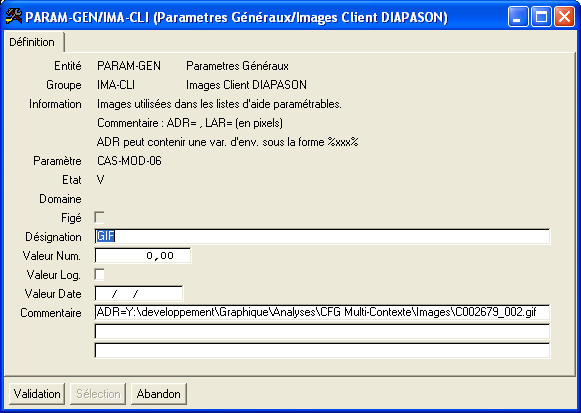The image size is (581, 413).
Task: Close the PARAM-GEN/IMA-CLI dialog
Action: click(x=564, y=17)
